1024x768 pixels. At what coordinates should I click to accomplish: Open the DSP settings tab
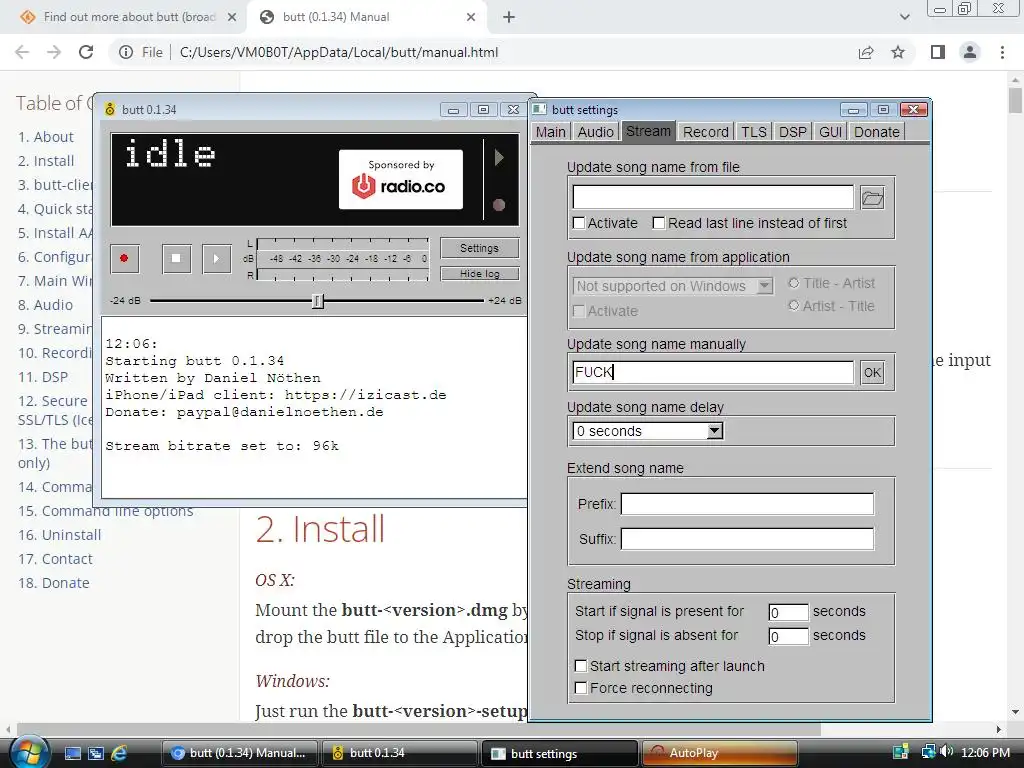point(792,132)
